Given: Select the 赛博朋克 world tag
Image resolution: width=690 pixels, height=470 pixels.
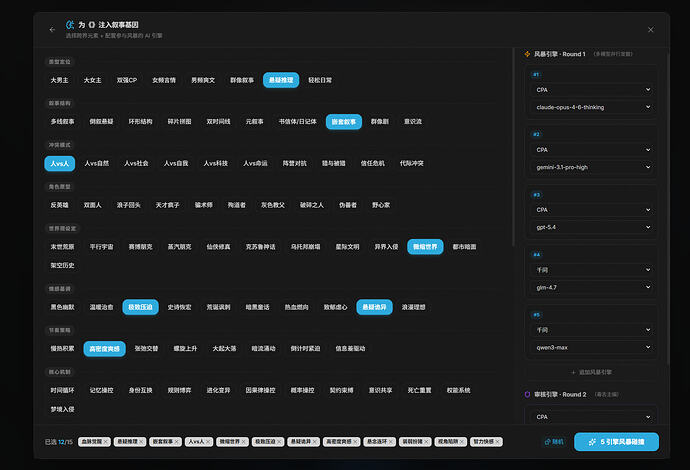Looking at the screenshot, I should tap(140, 247).
